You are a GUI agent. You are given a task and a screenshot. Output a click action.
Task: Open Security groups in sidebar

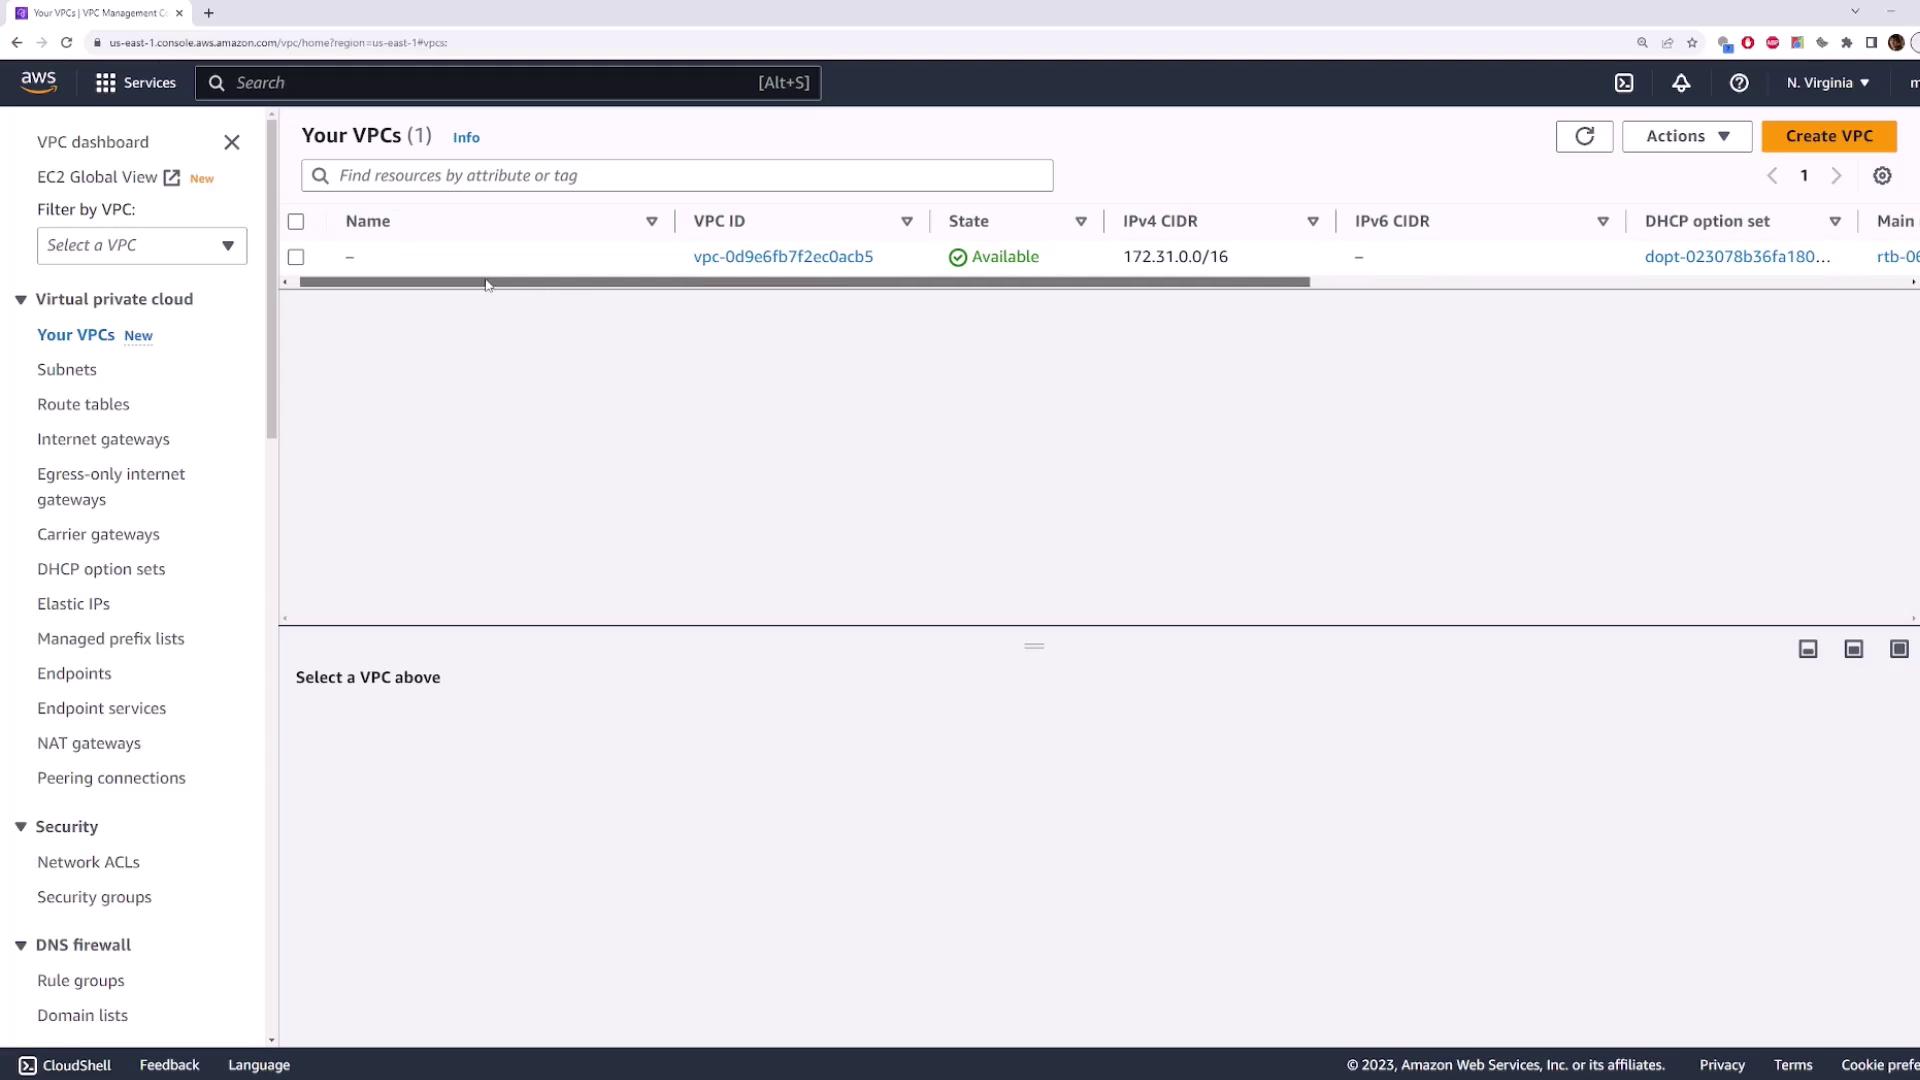[94, 897]
